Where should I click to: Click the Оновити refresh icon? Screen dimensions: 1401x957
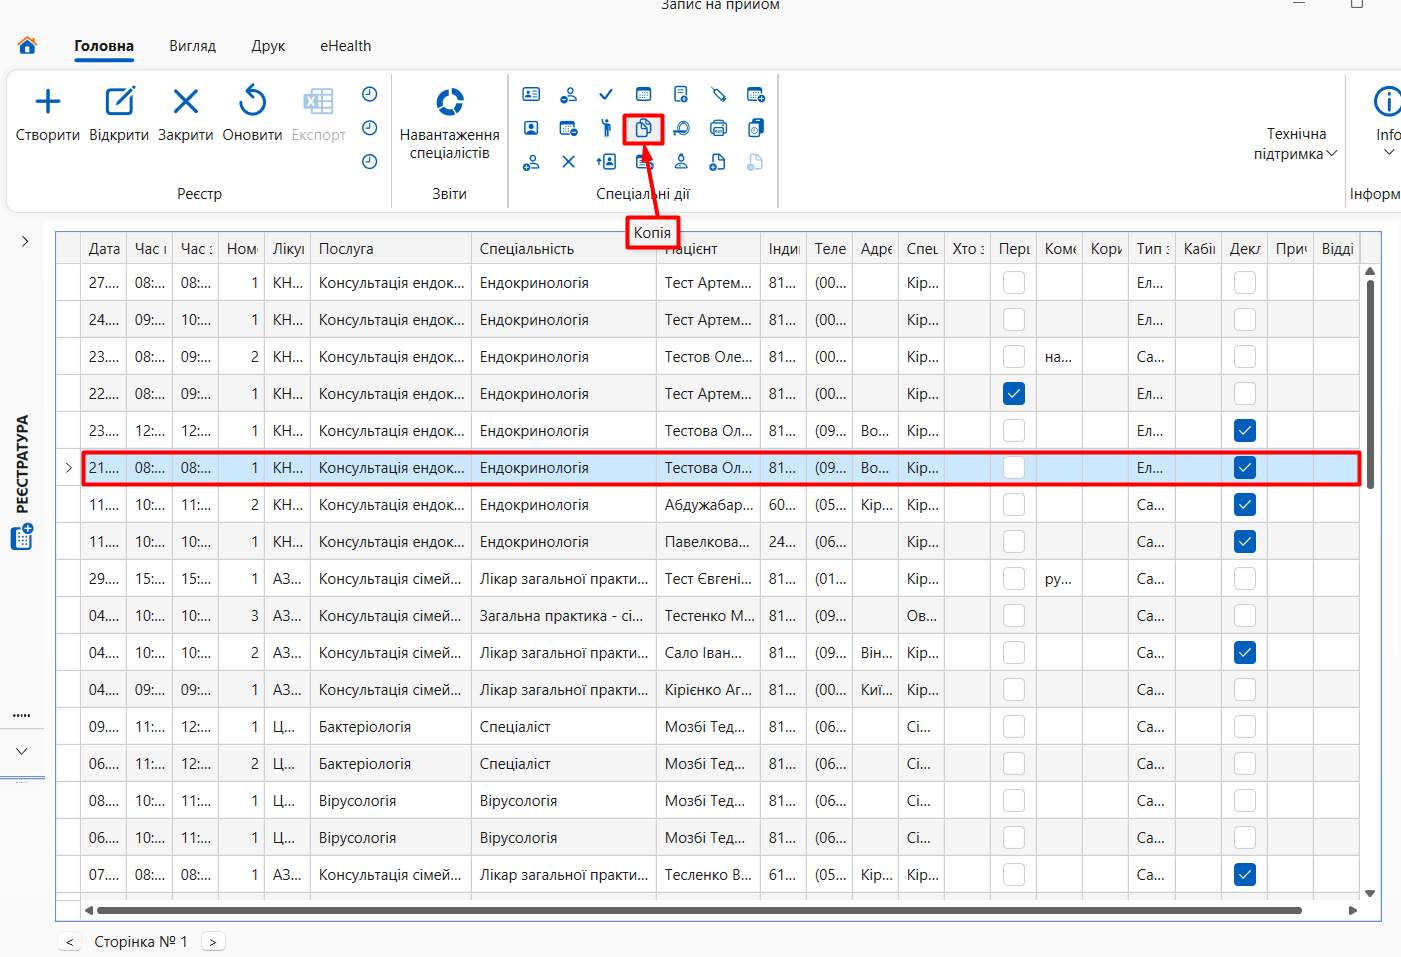[252, 101]
